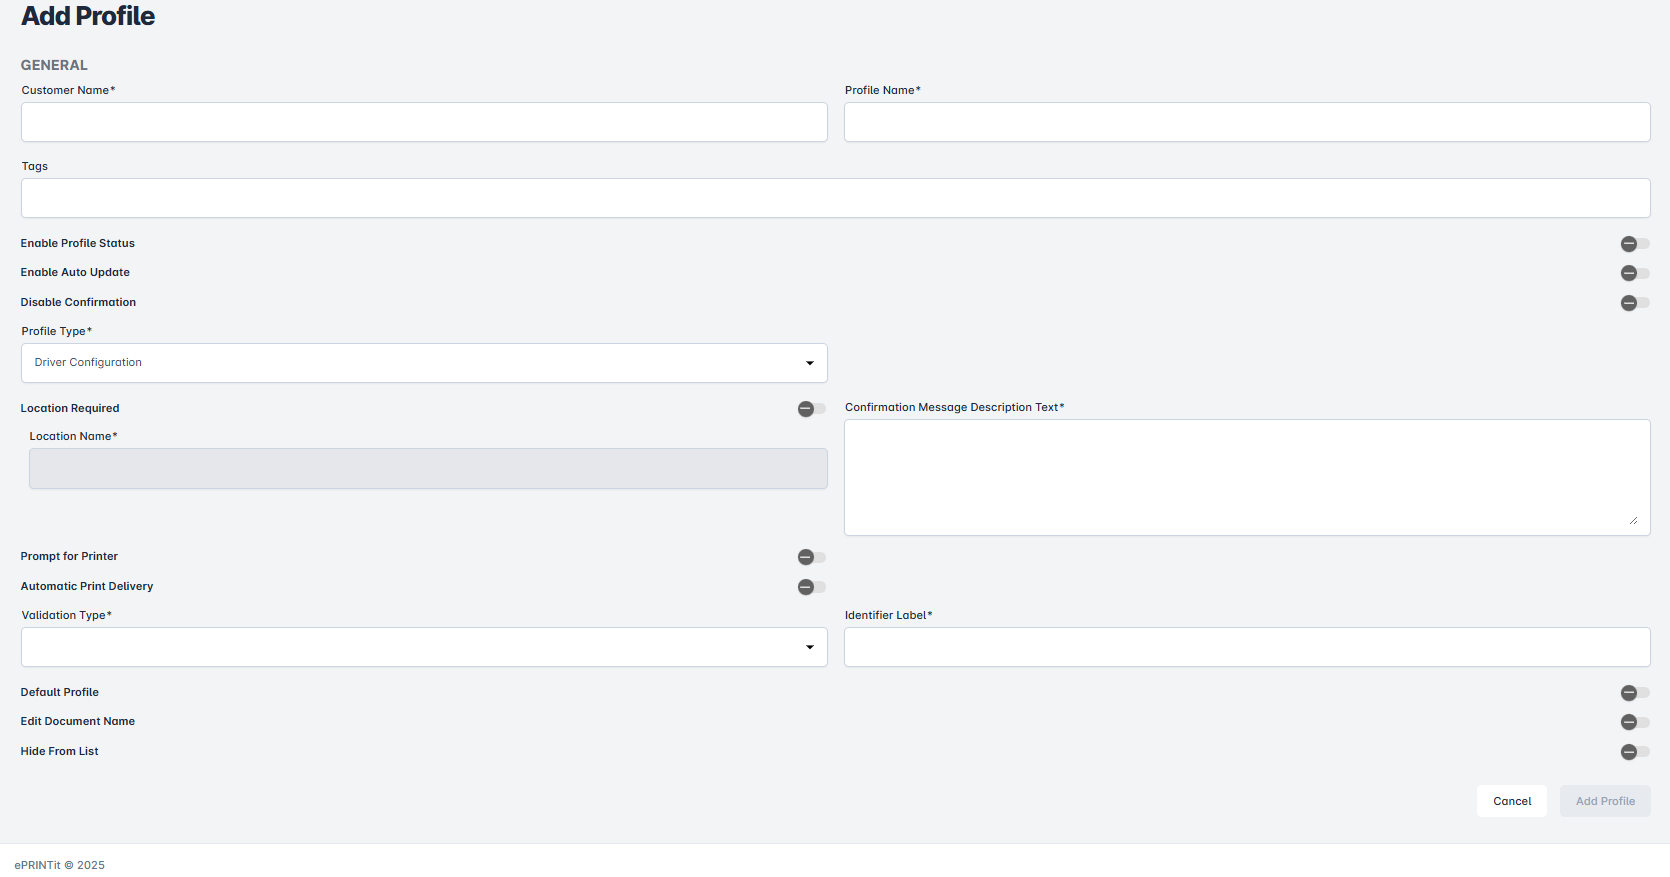
Task: Select the Tags input box
Action: pyautogui.click(x=835, y=198)
